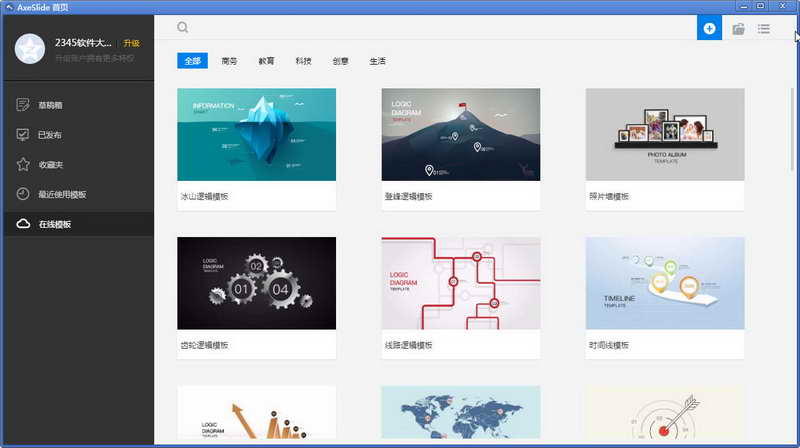
Task: Open the folder icon in top toolbar
Action: point(738,29)
